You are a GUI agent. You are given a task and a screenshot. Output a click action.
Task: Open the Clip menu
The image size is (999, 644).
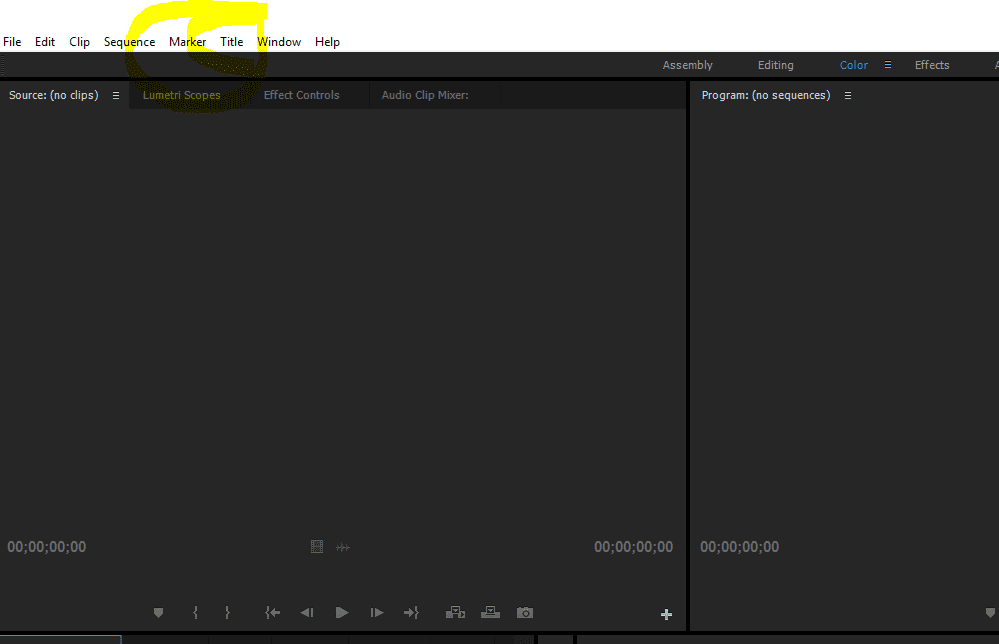(80, 42)
